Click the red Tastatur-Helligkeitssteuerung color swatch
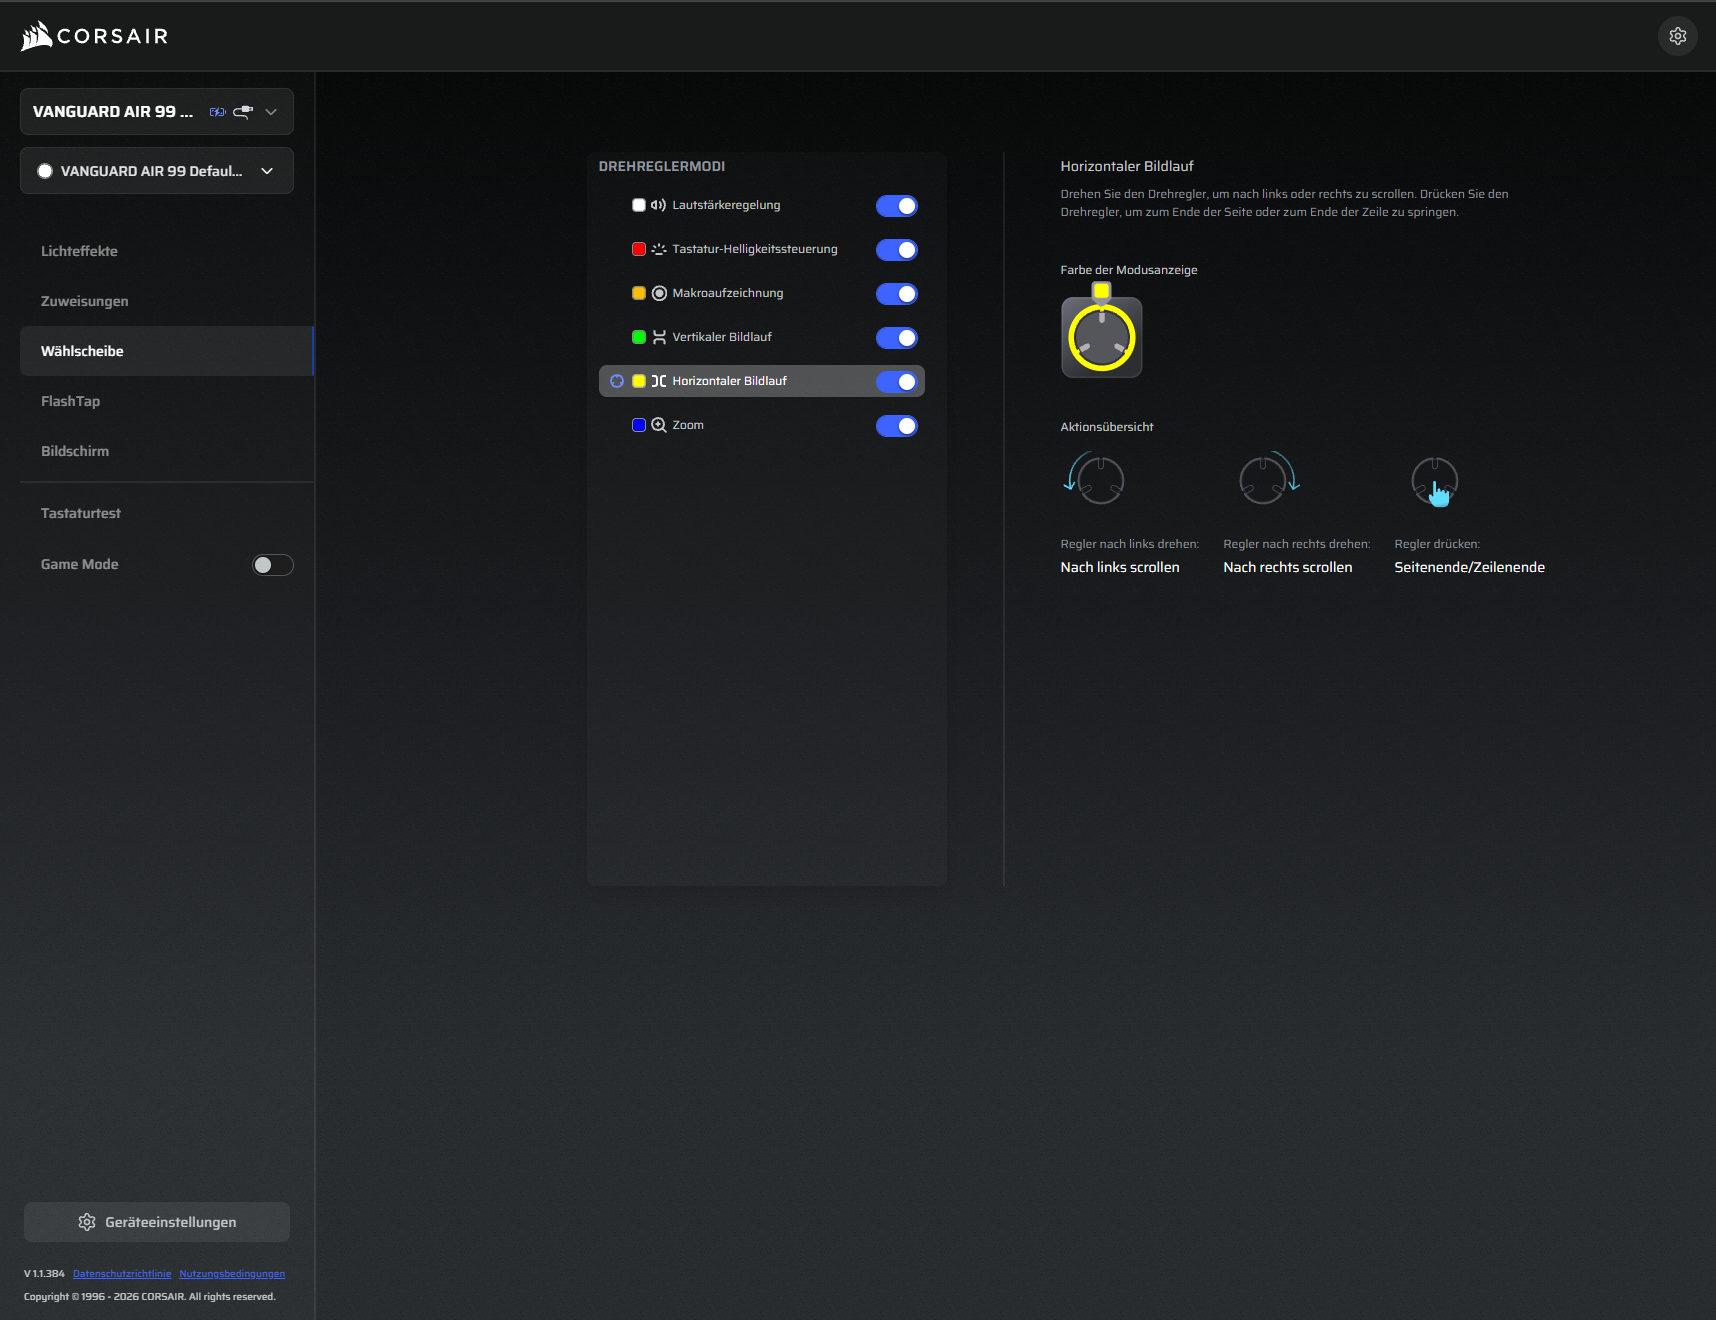This screenshot has width=1716, height=1320. pos(639,249)
